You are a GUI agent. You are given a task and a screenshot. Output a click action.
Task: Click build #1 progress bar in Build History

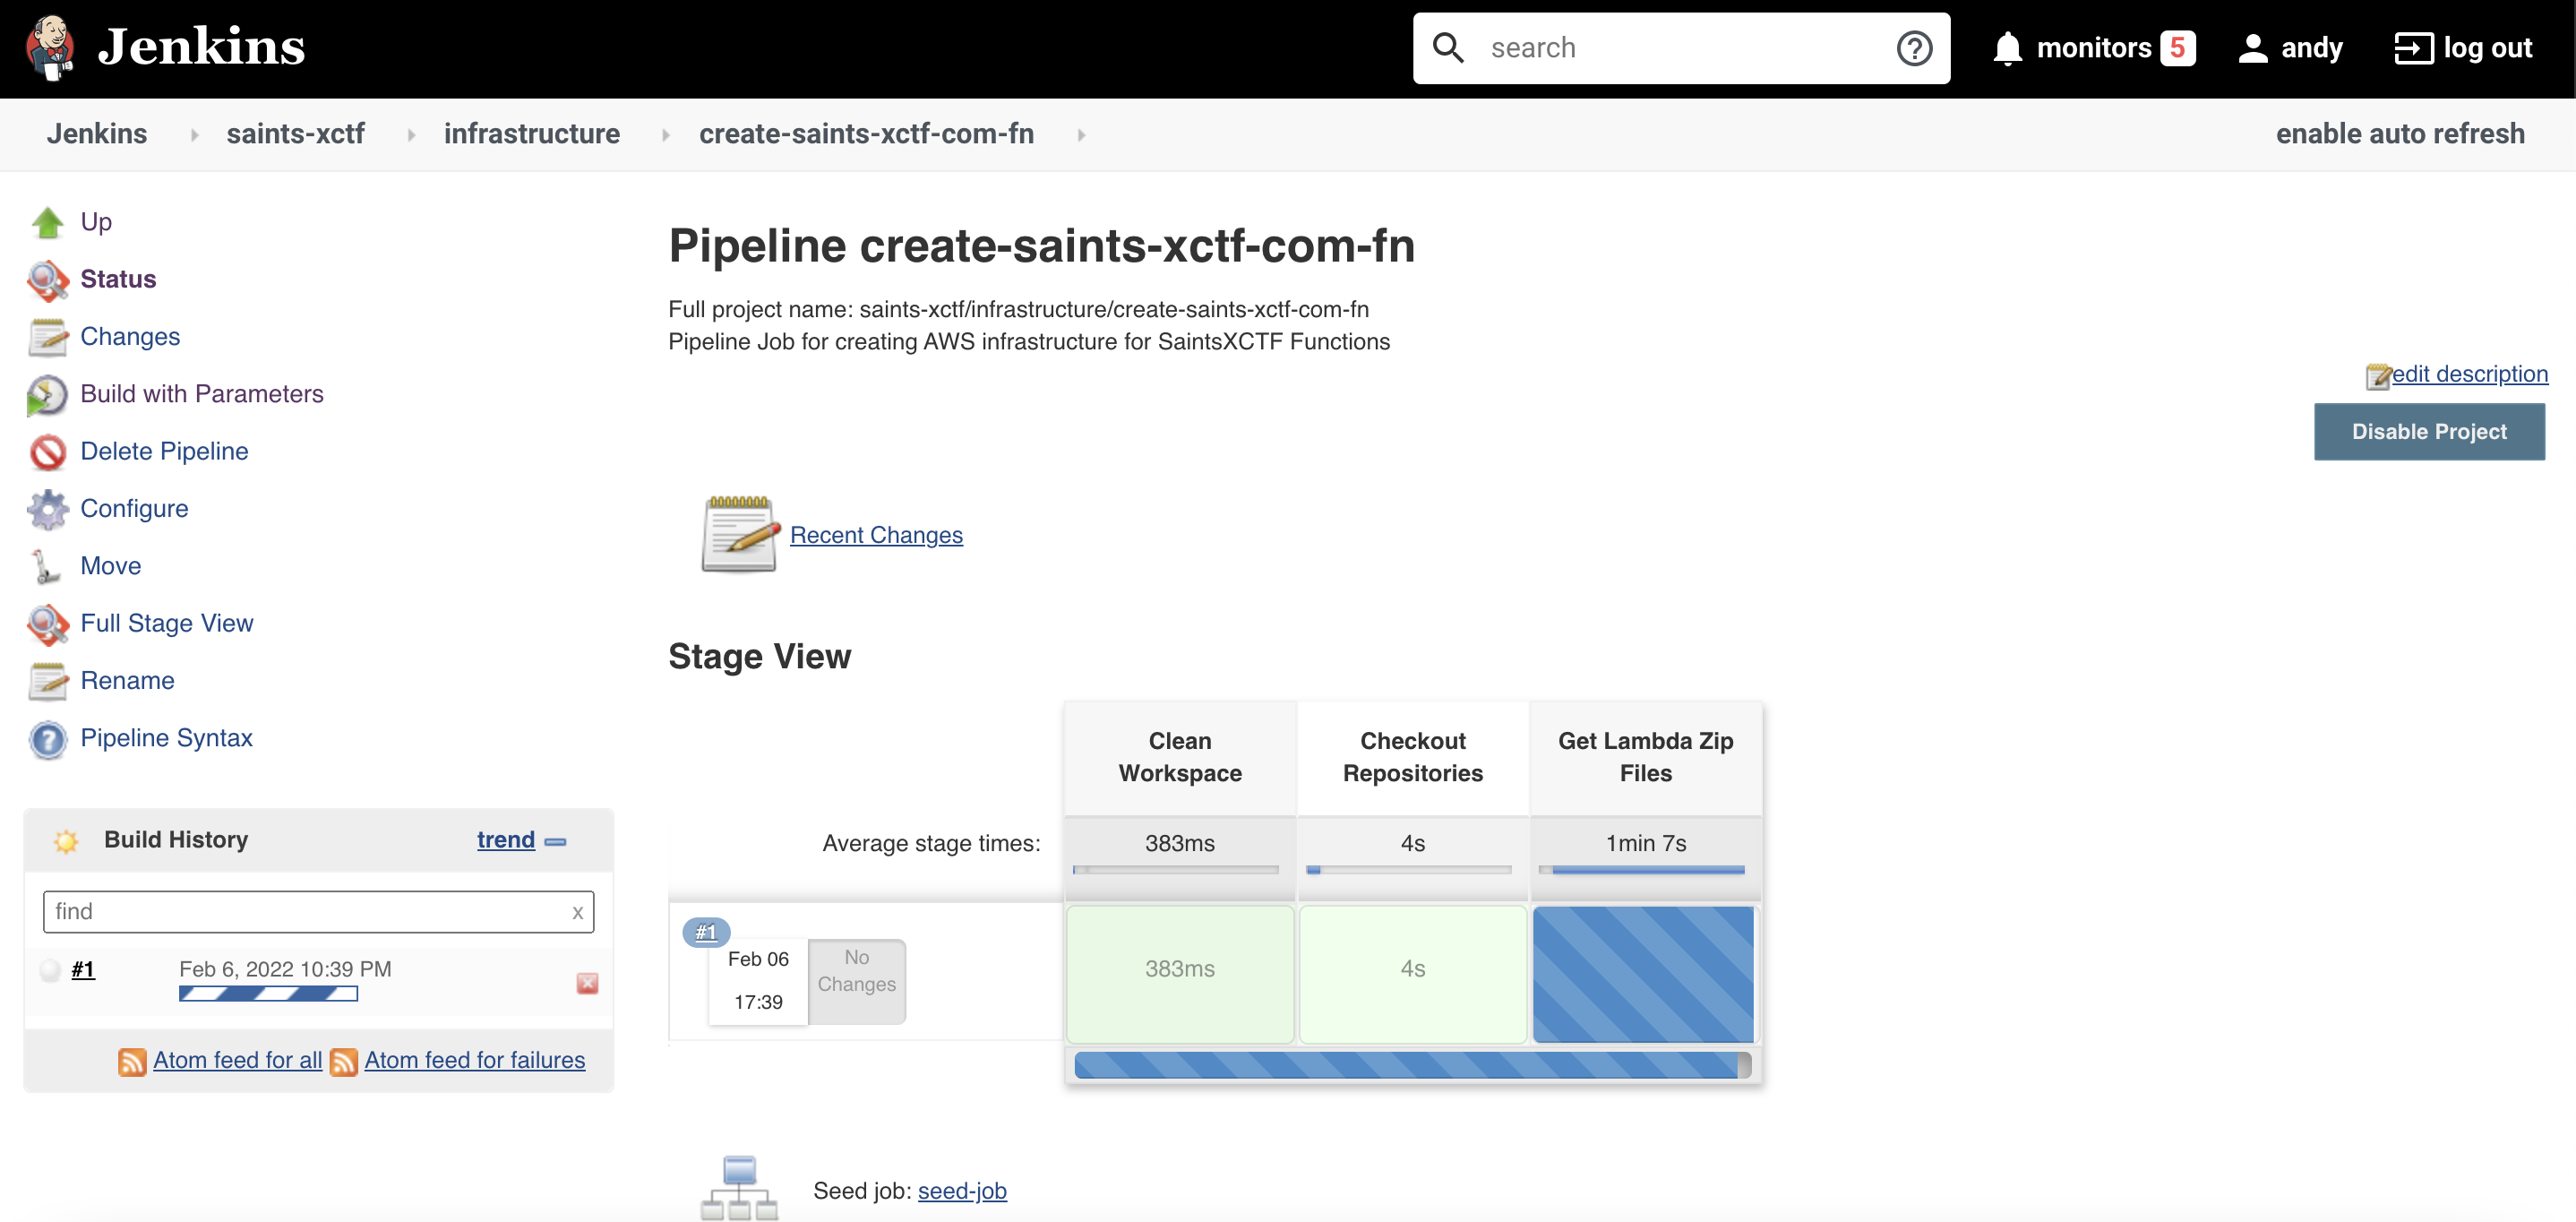[x=268, y=994]
